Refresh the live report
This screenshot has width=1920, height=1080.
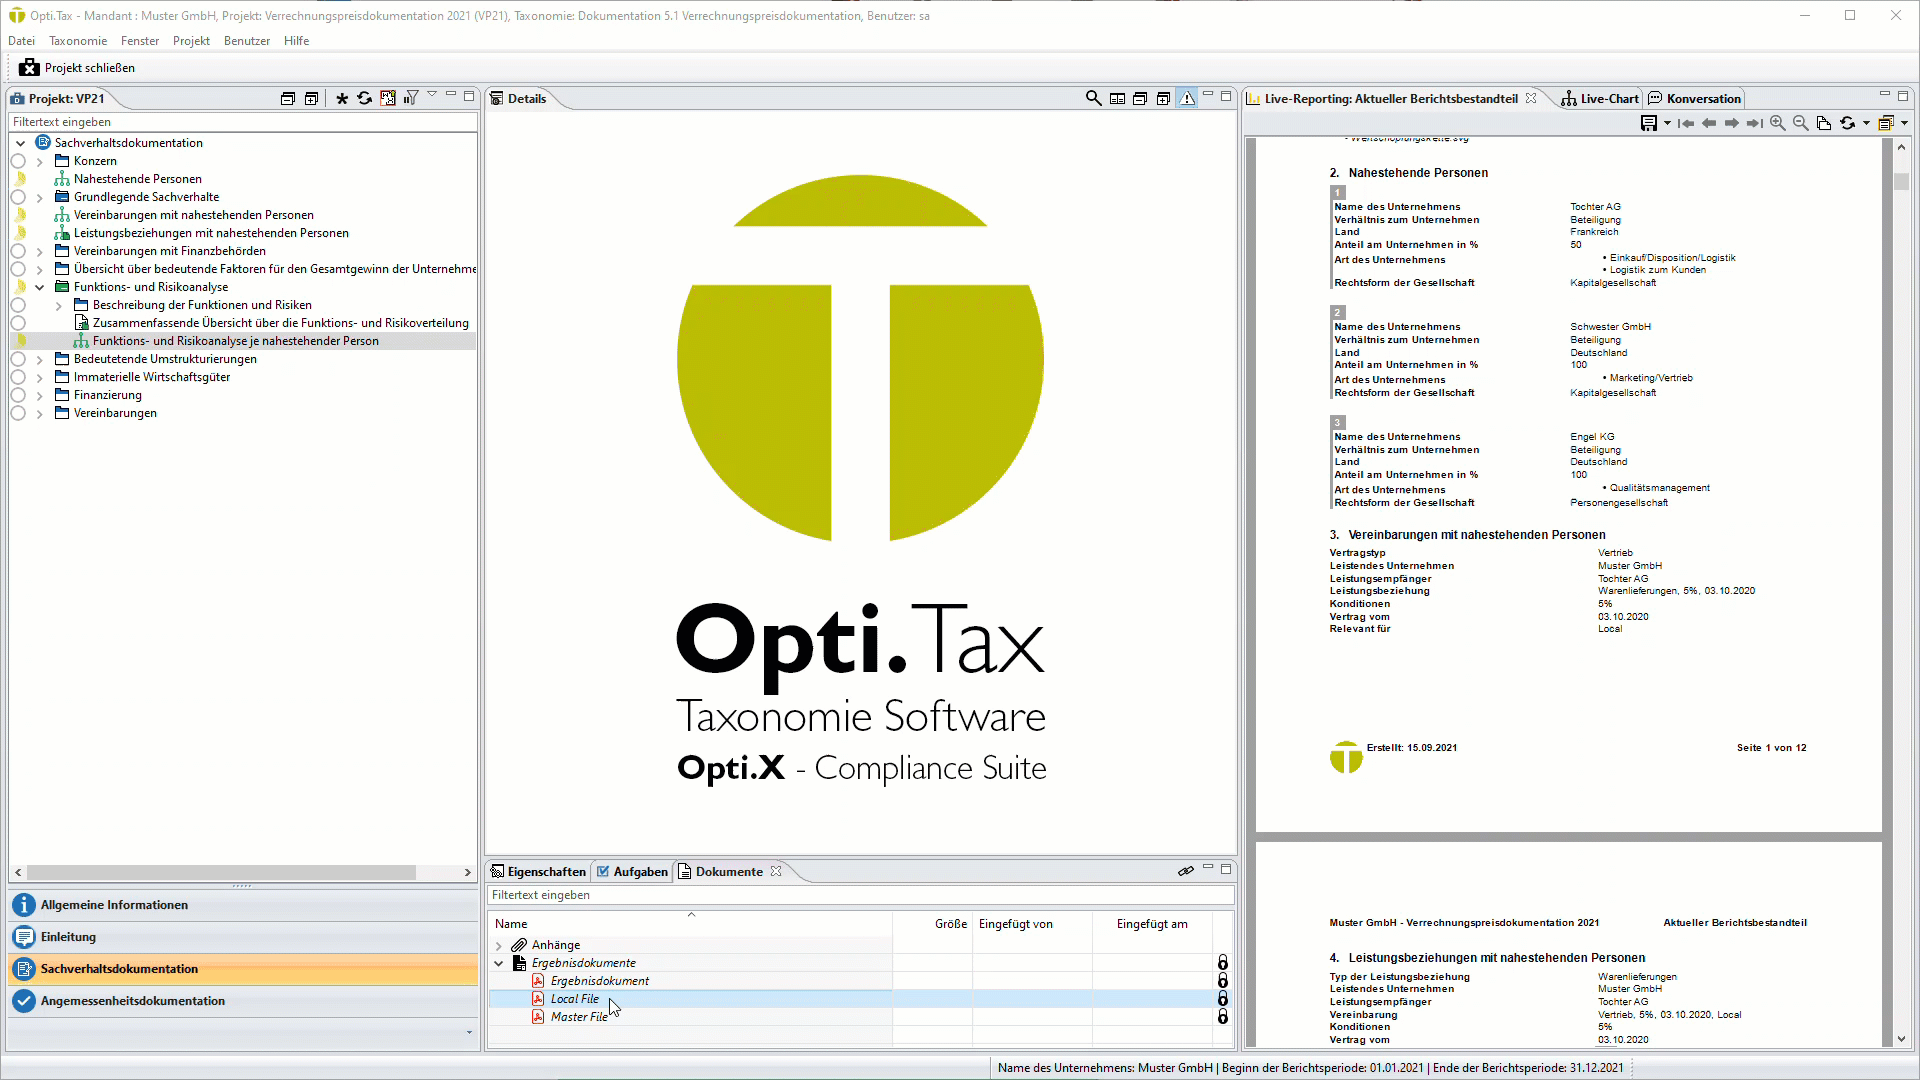[1848, 123]
